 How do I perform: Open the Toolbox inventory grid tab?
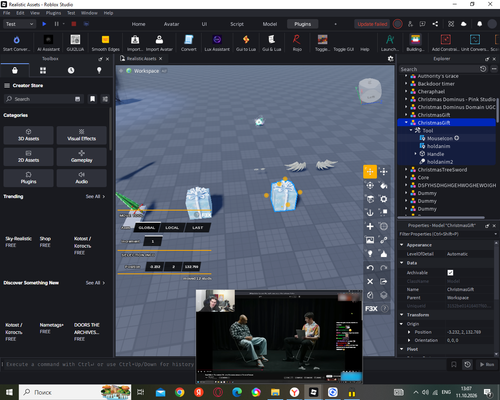tap(43, 70)
